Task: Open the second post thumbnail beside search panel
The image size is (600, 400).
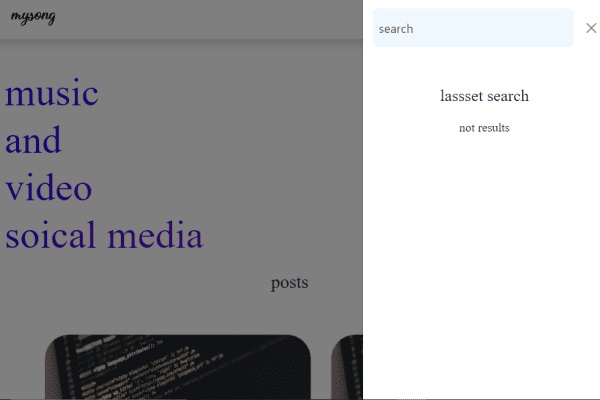Action: click(x=347, y=367)
